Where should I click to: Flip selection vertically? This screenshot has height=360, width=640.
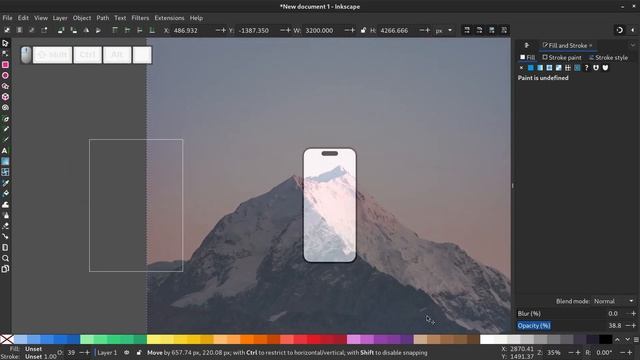pos(98,30)
